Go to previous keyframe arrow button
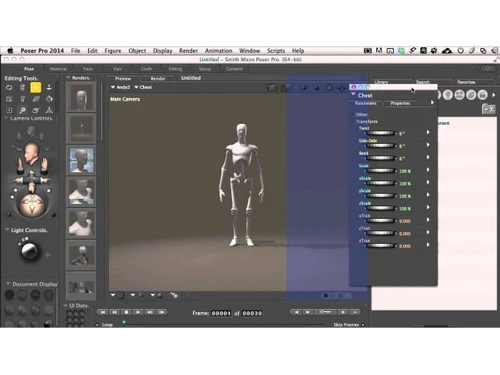The height and width of the screenshot is (375, 500). (296, 312)
